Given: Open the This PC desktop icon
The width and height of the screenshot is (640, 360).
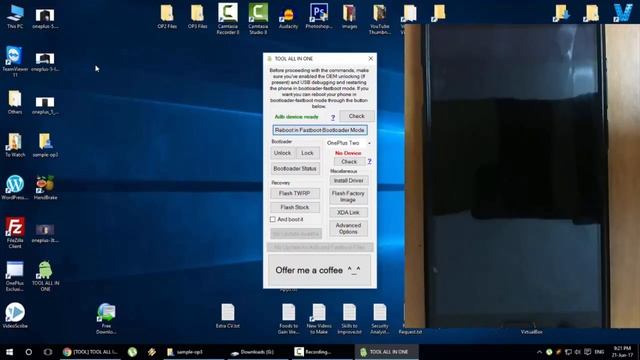Looking at the screenshot, I should pos(15,17).
